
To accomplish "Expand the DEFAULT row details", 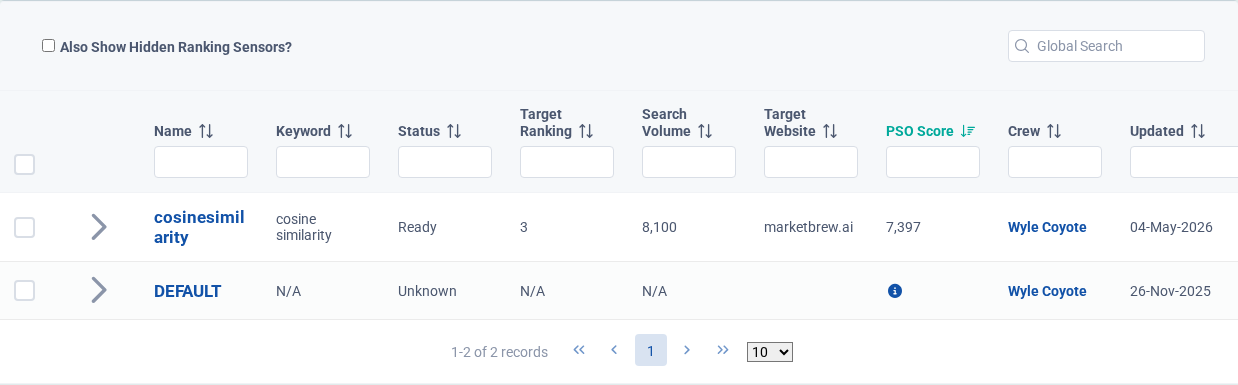I will [98, 291].
